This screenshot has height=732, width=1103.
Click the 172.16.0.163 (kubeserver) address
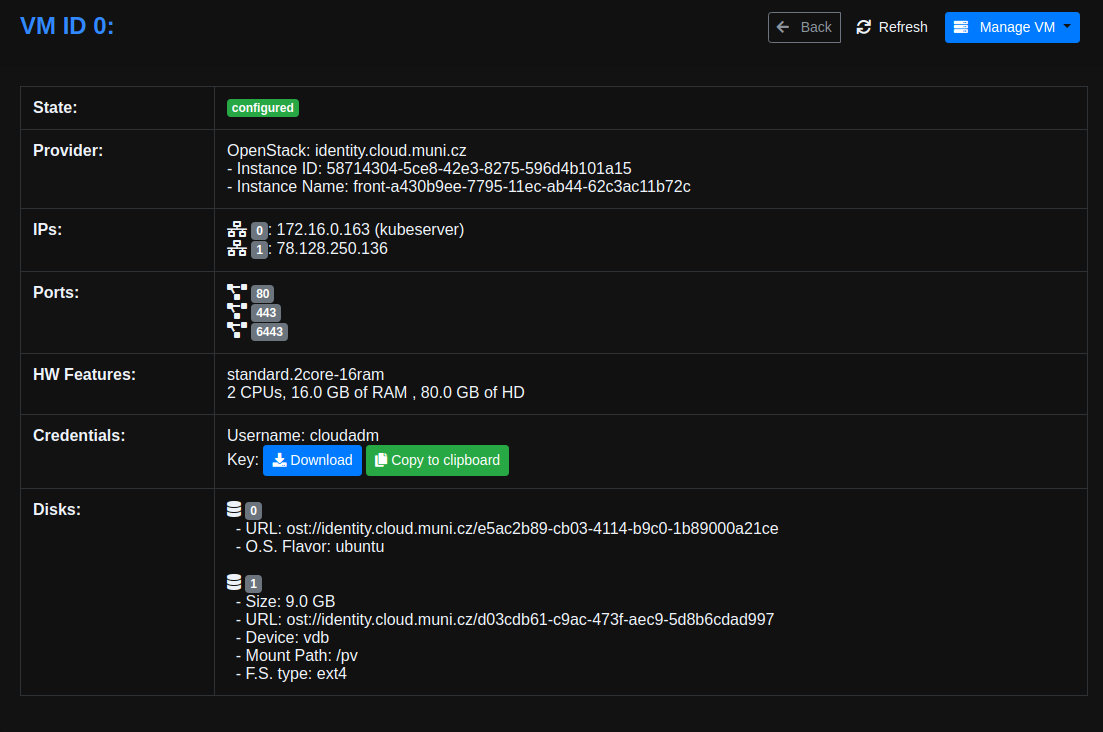tap(370, 230)
